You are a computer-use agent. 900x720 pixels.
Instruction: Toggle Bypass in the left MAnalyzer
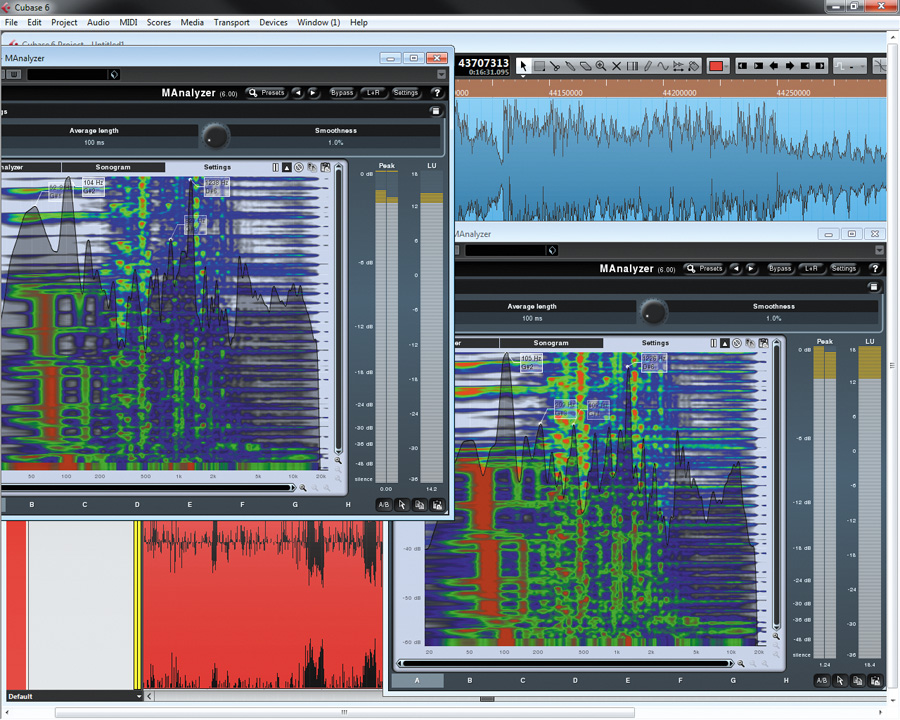point(342,93)
